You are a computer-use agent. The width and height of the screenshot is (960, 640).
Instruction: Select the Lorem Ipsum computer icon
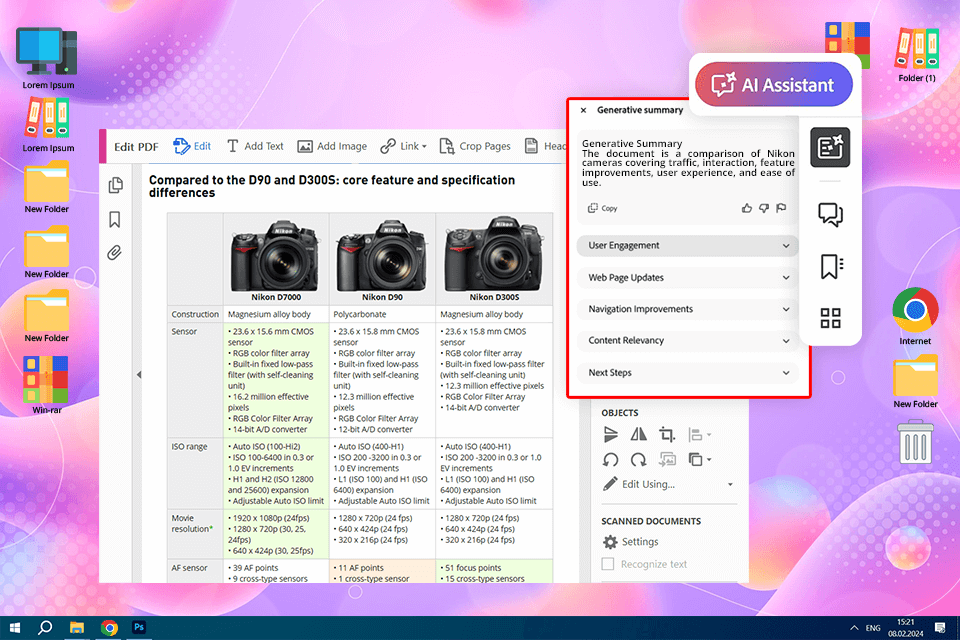tap(48, 59)
